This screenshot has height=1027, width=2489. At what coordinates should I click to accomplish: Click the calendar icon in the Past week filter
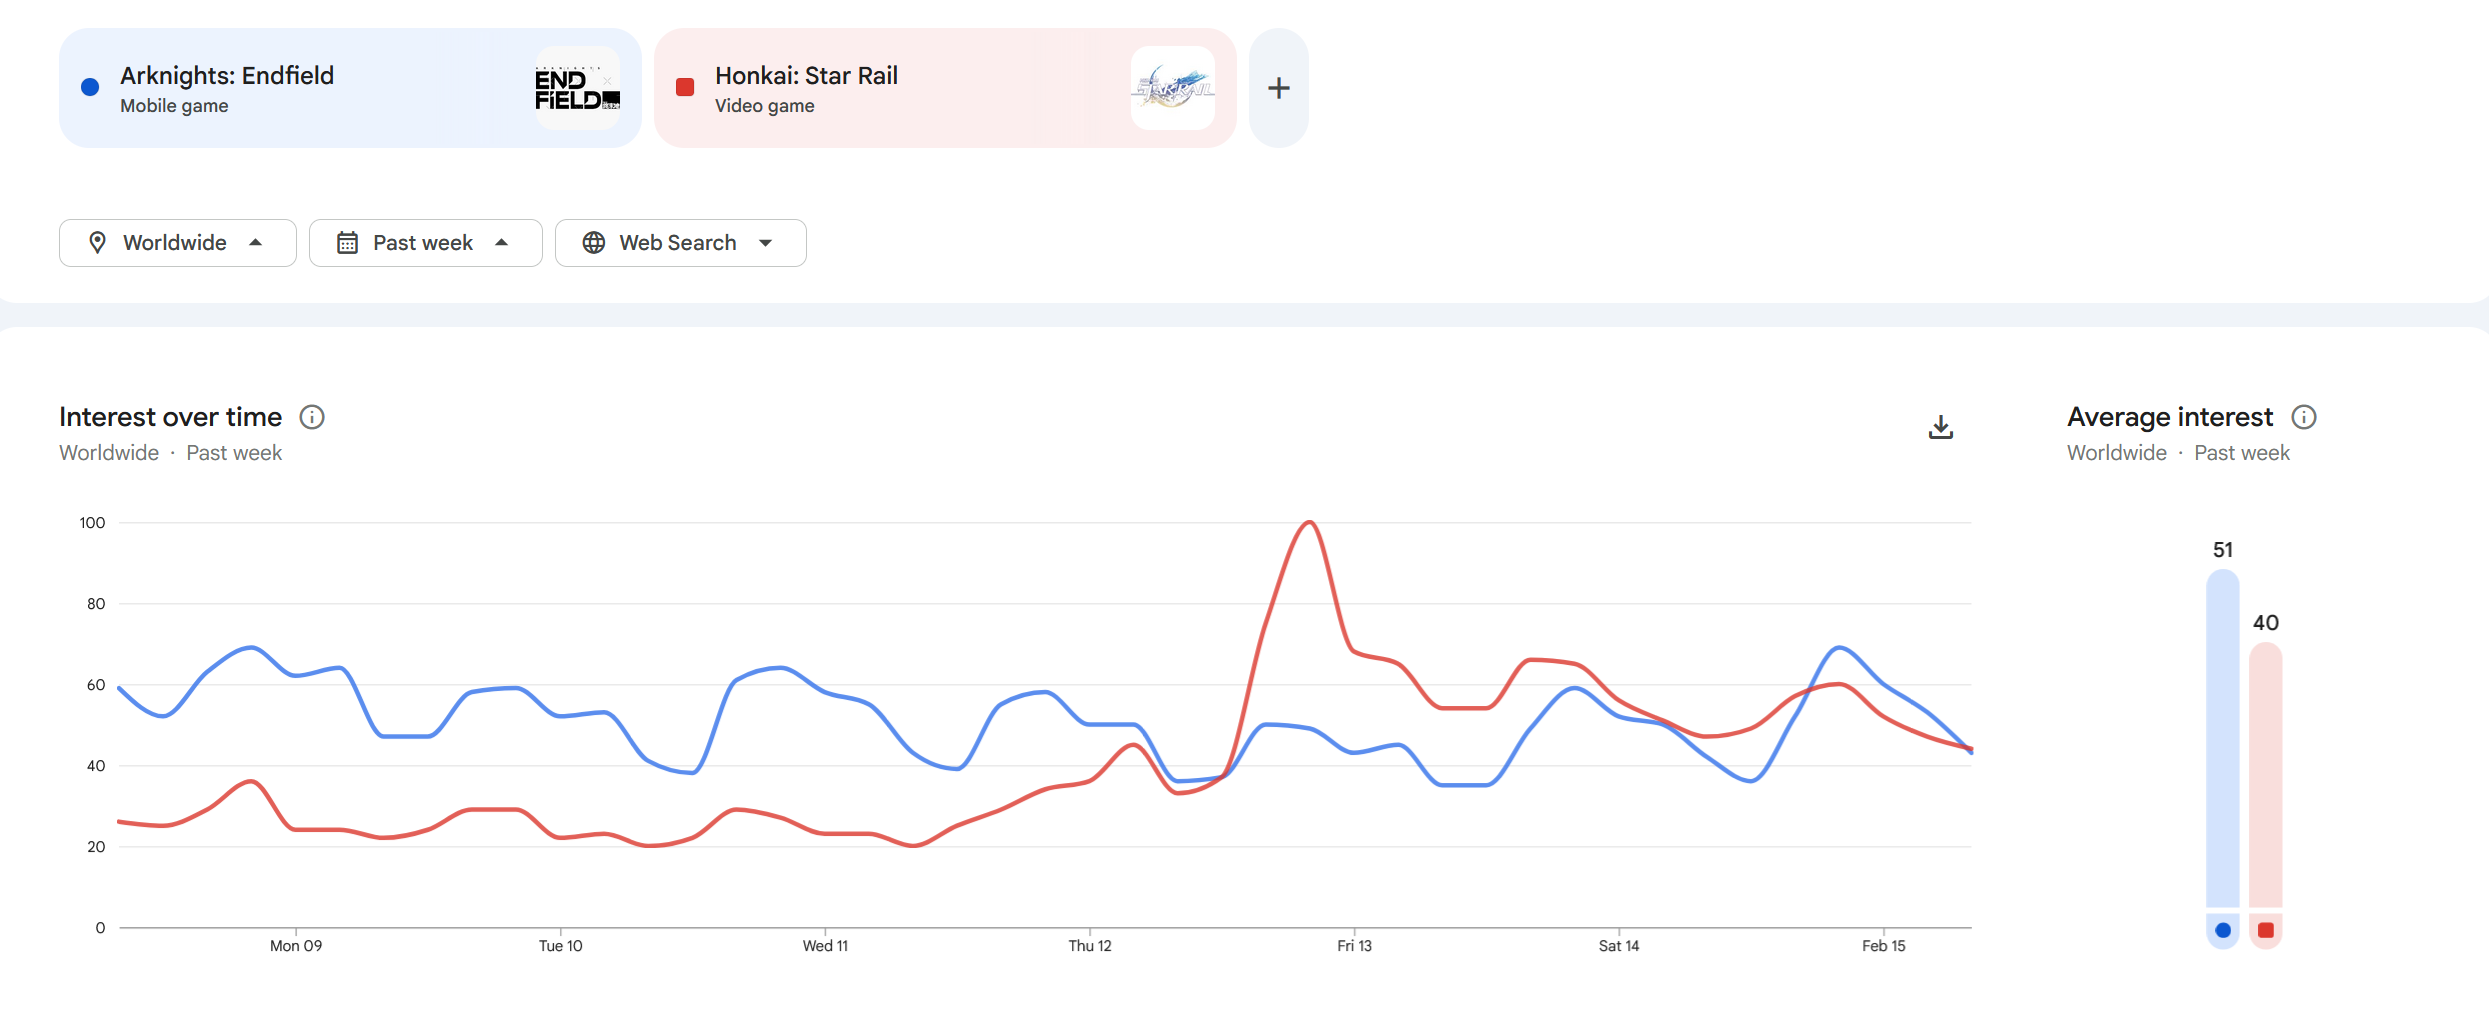347,243
